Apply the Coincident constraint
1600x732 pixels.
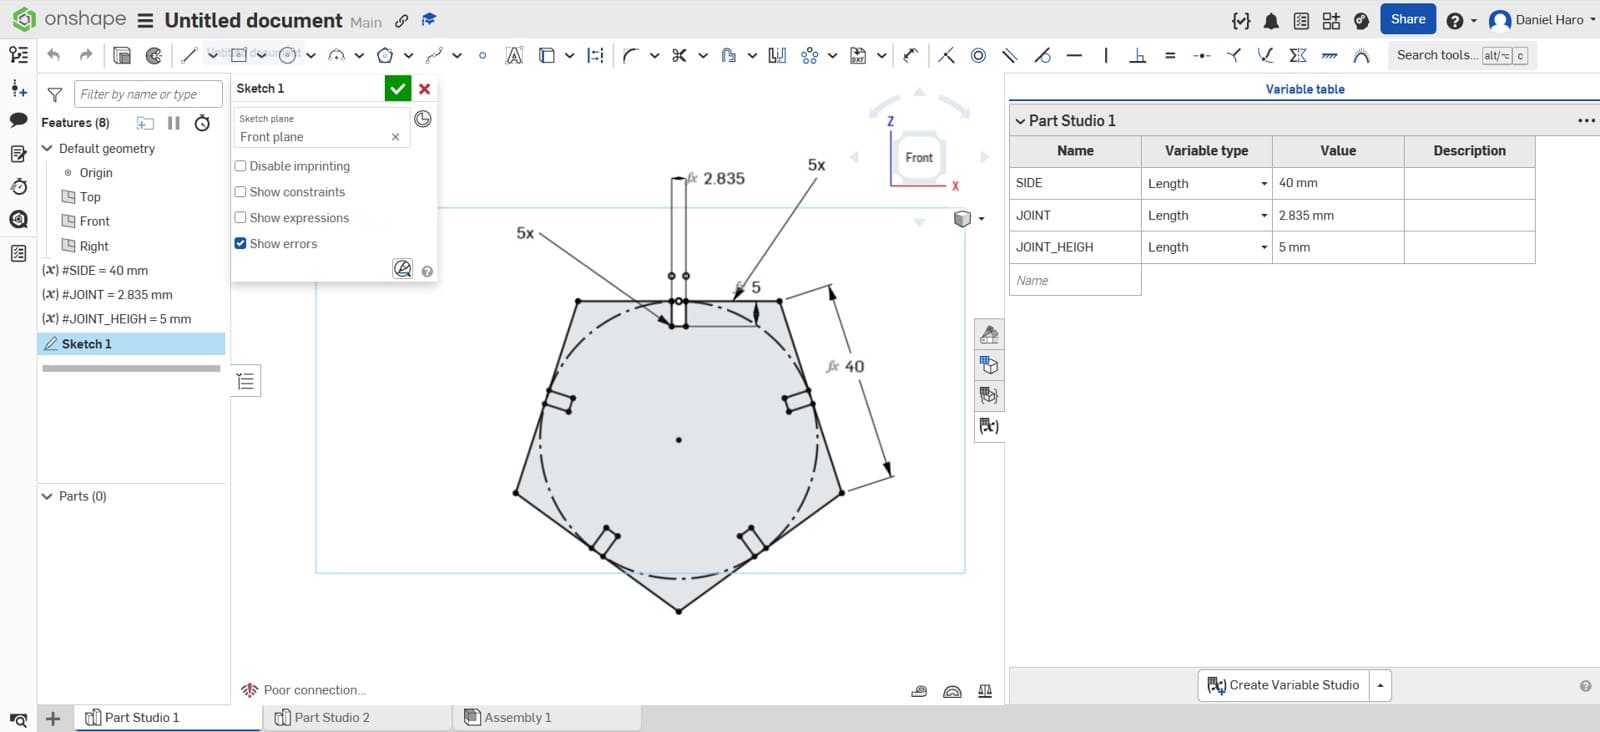(x=946, y=55)
